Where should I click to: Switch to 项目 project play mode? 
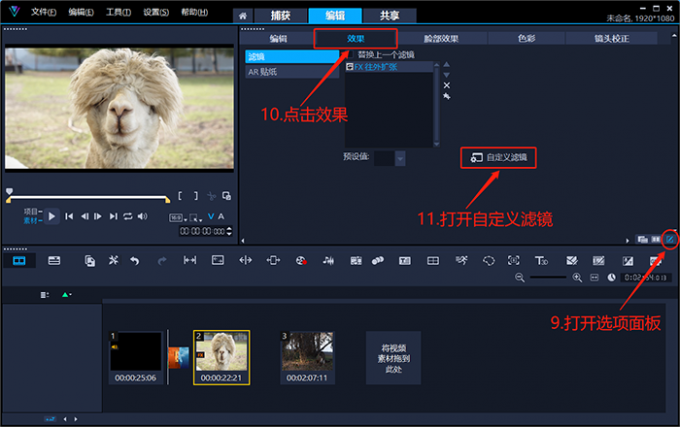click(33, 212)
